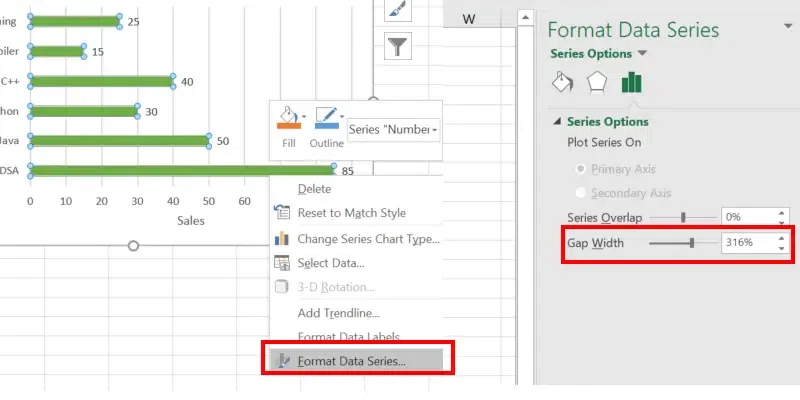
Task: Click the Fill paint bucket icon
Action: click(288, 118)
